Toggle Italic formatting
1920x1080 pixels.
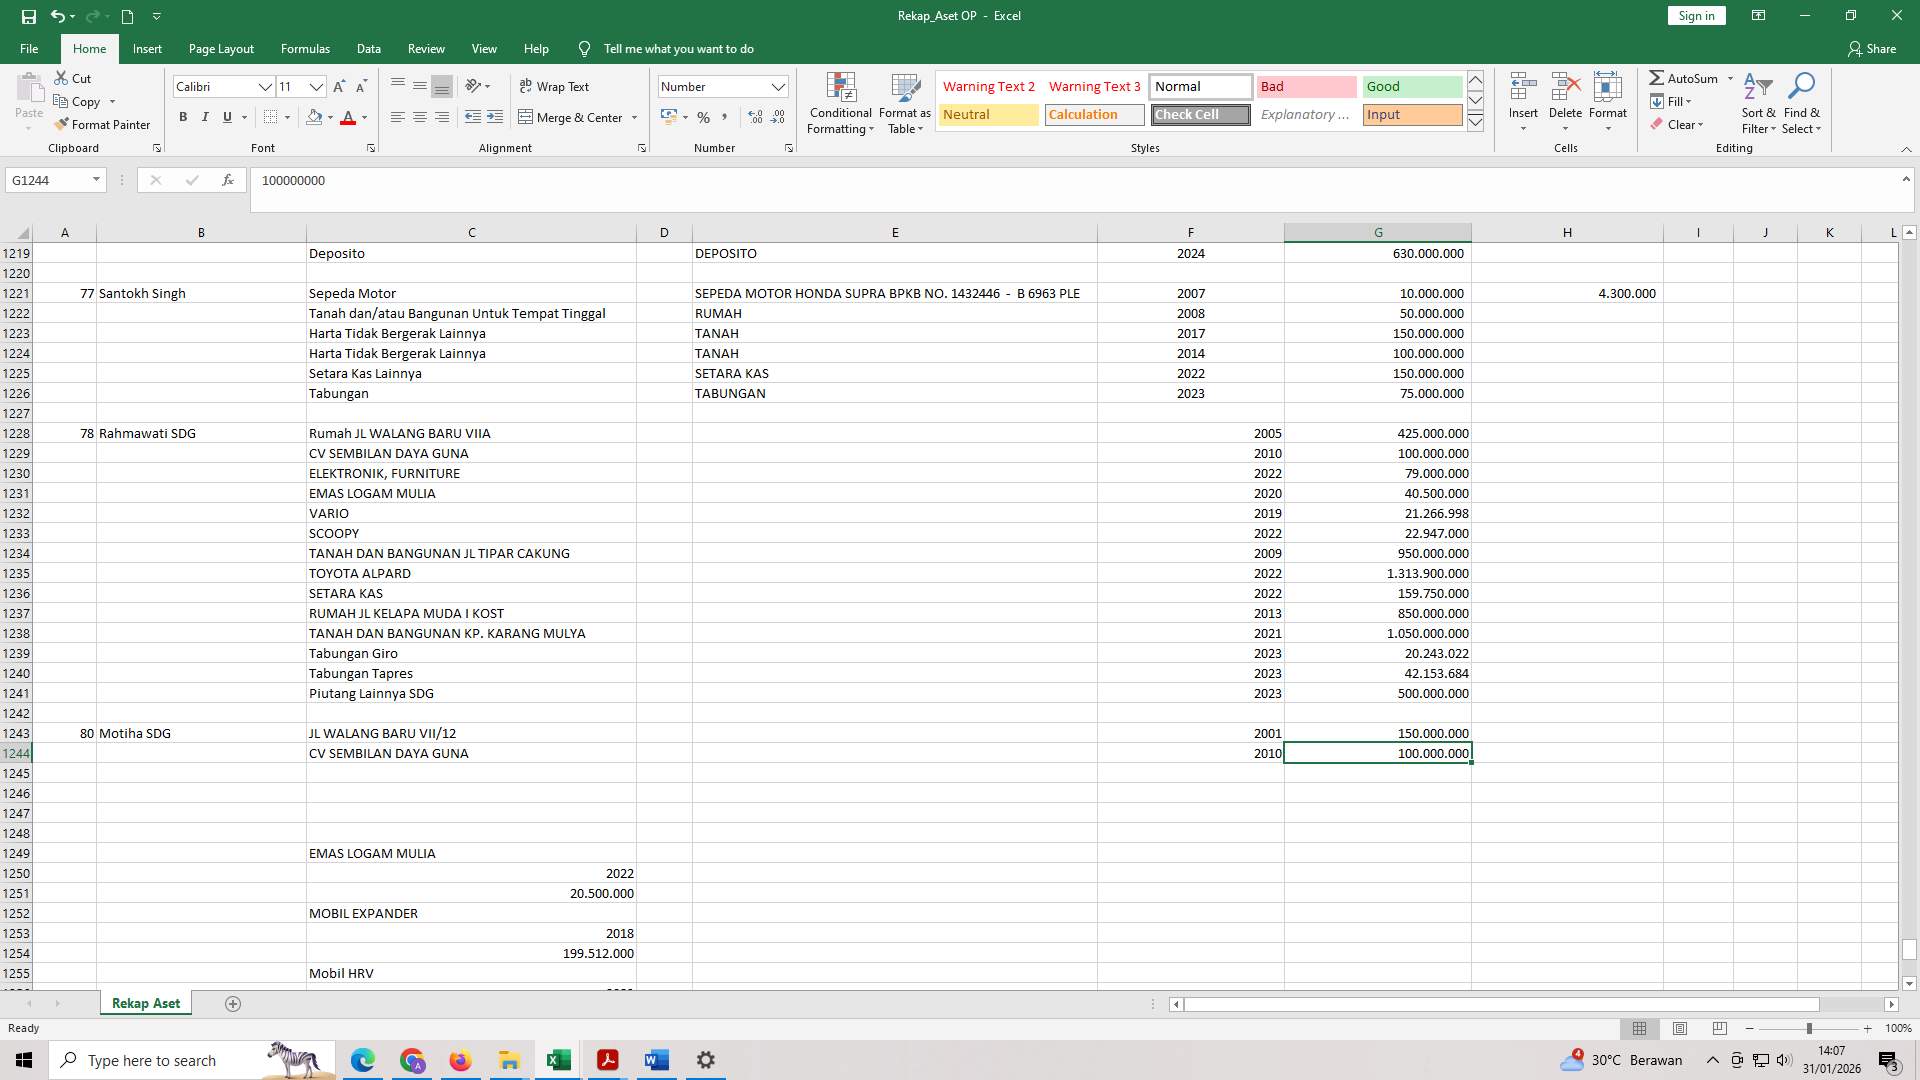point(205,117)
